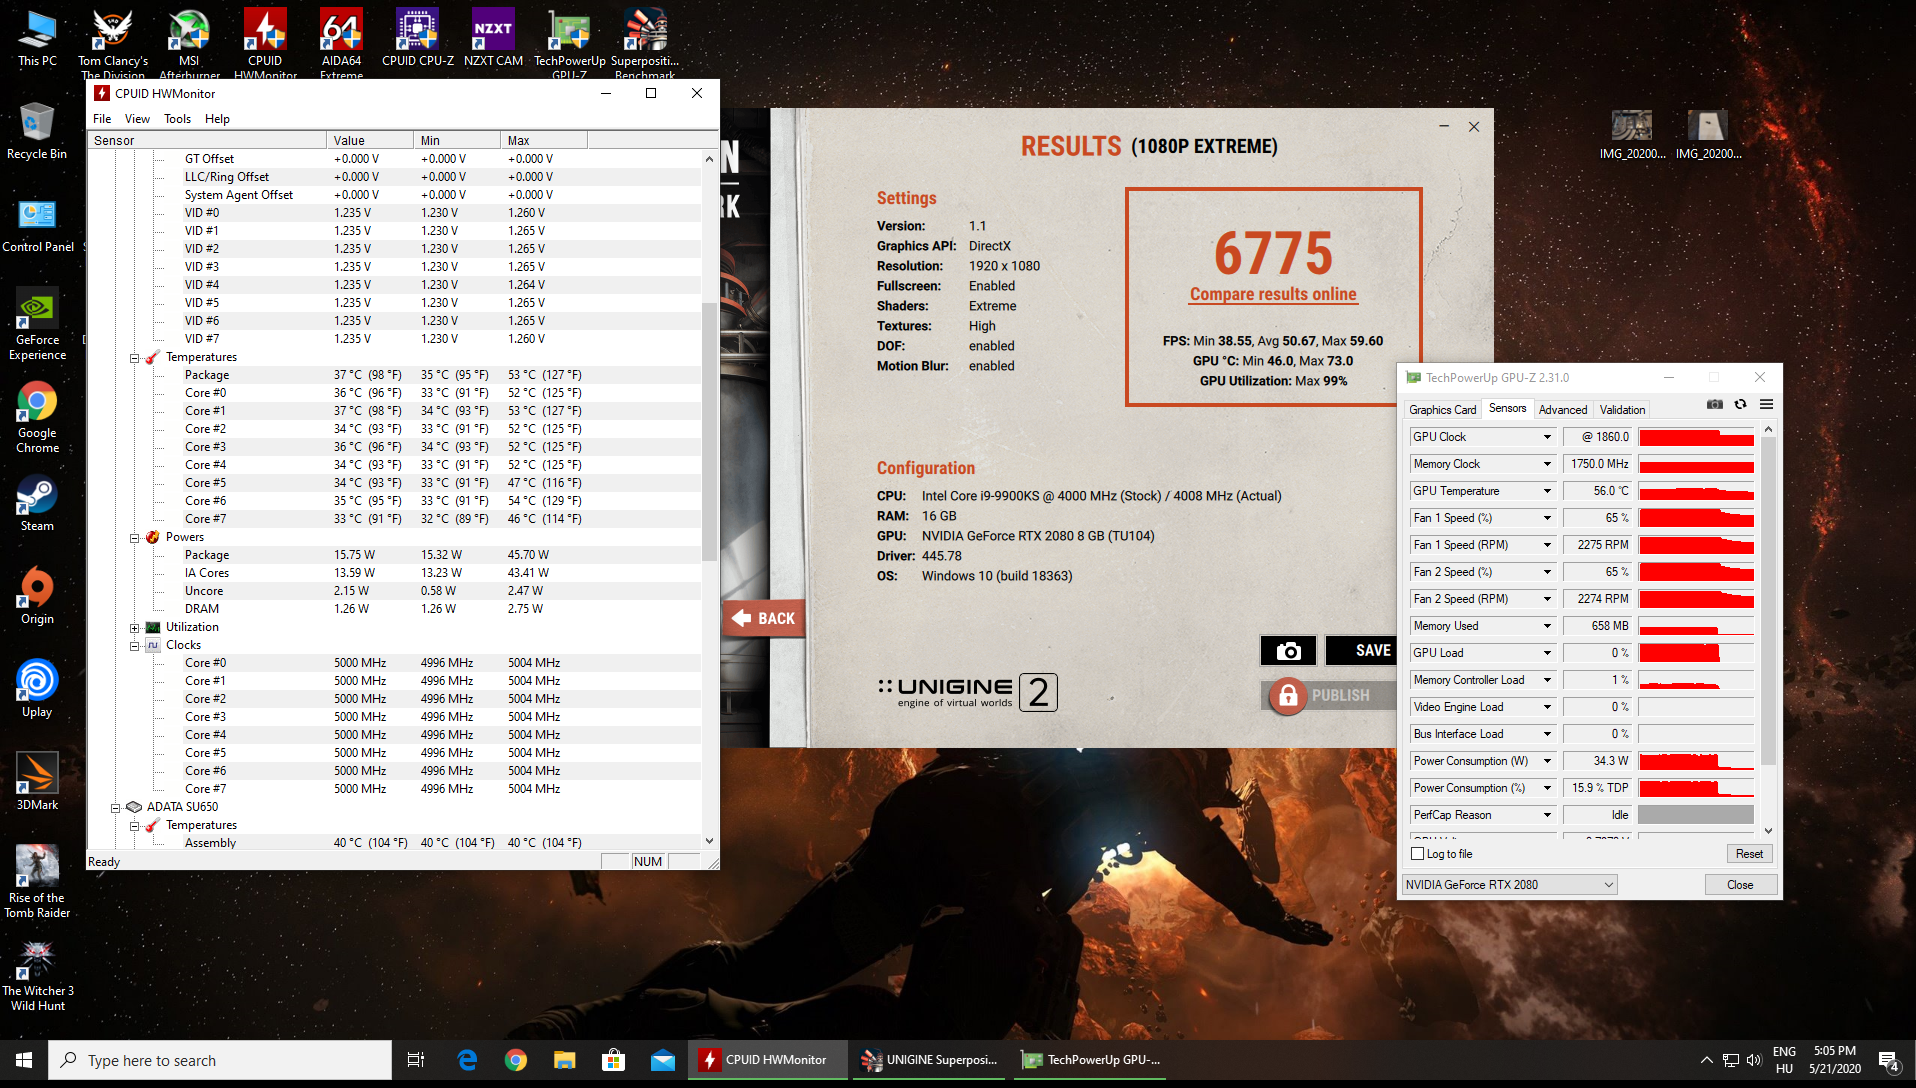
Task: Open MSI Afterburner desktop shortcut
Action: click(189, 42)
